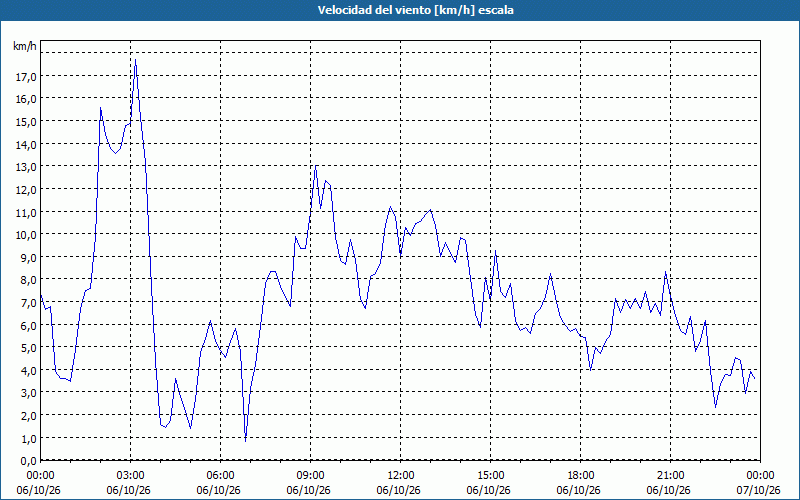The height and width of the screenshot is (500, 800).
Task: Click the 14,0 y-axis label
Action: [x=26, y=145]
